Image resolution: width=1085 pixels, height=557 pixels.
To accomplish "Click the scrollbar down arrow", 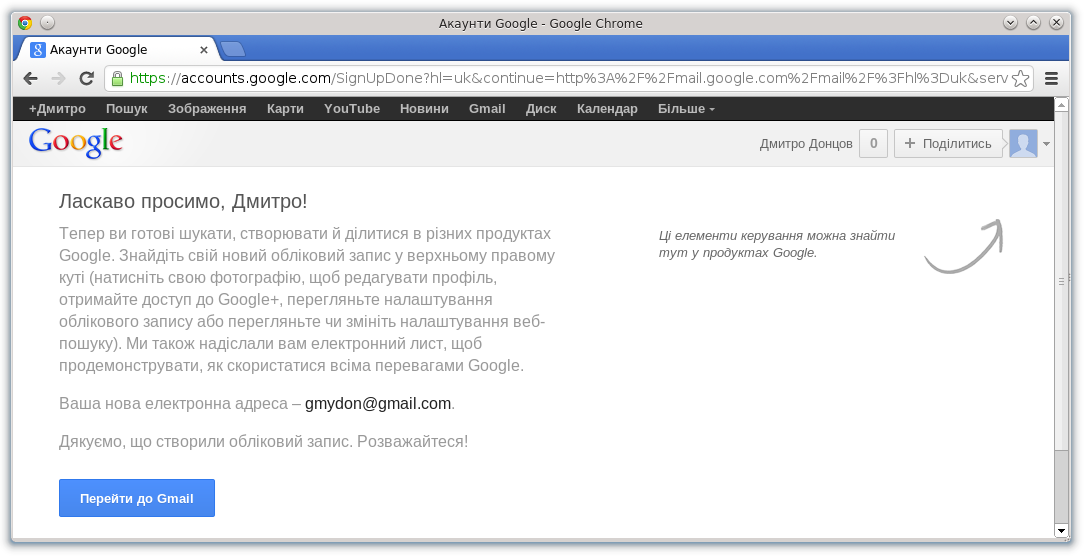I will tap(1061, 531).
